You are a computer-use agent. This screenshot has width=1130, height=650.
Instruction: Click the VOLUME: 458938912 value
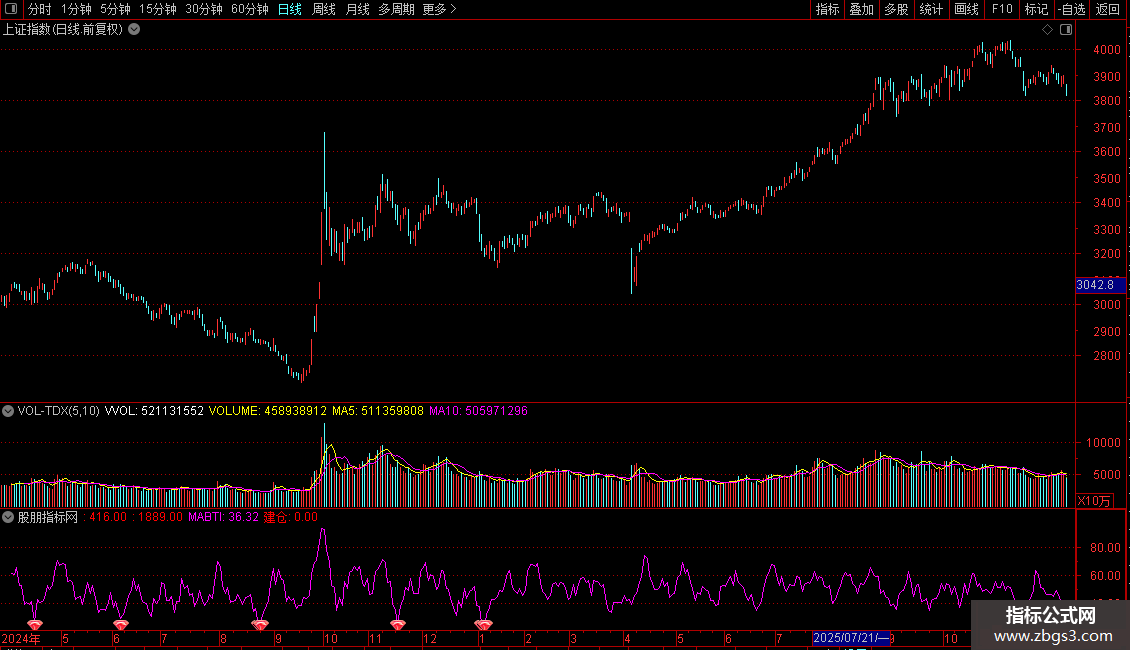tap(267, 411)
